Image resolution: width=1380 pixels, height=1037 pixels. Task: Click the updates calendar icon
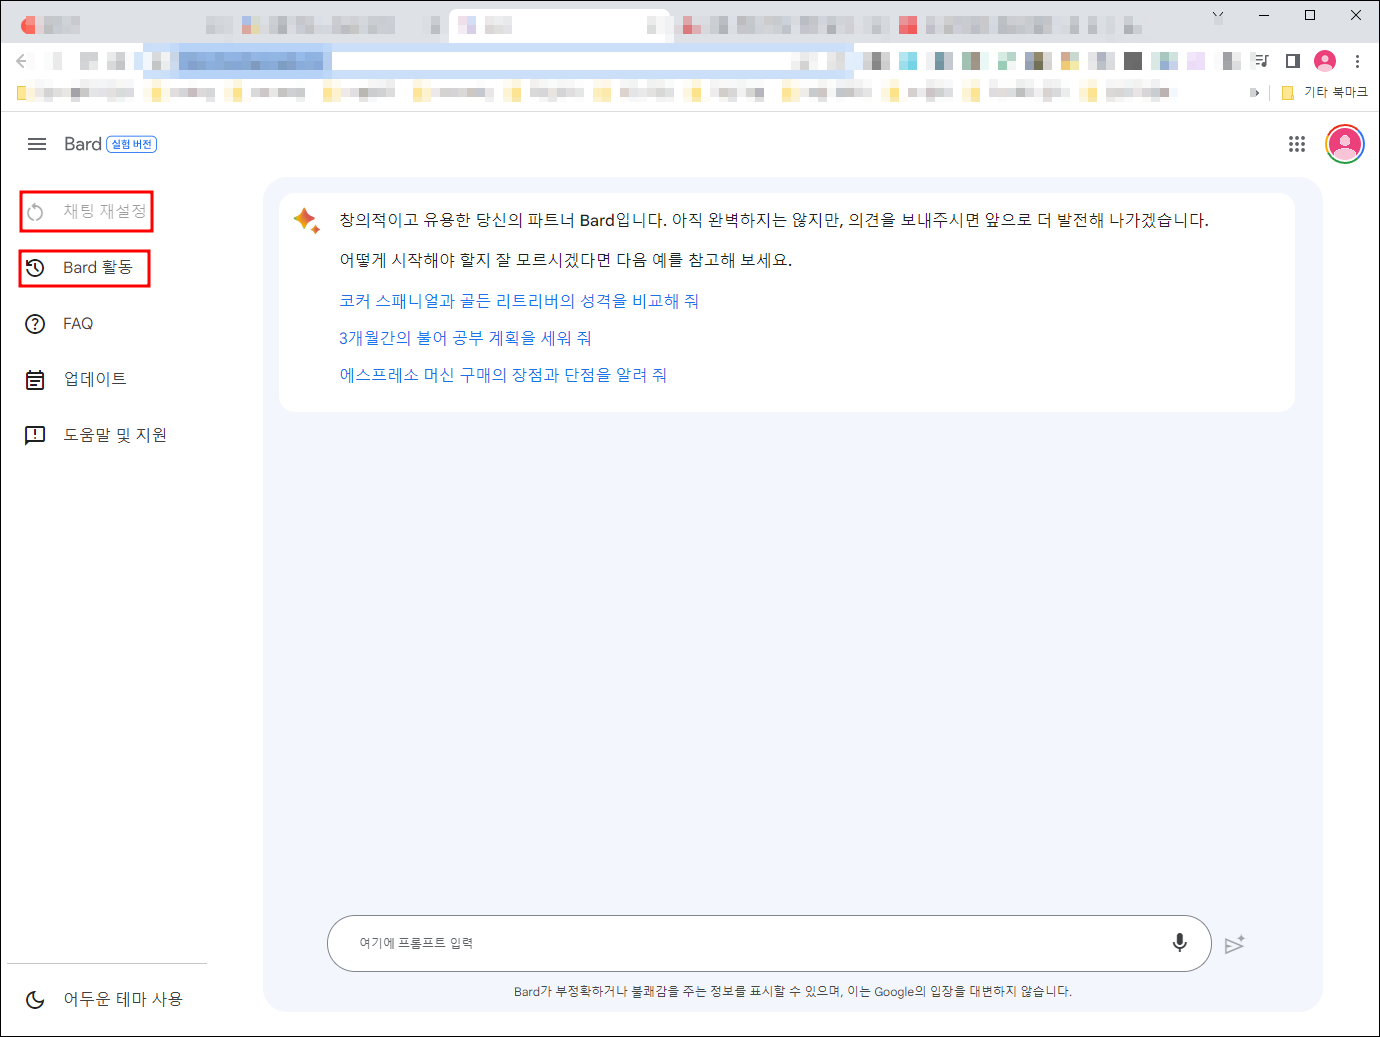[35, 380]
